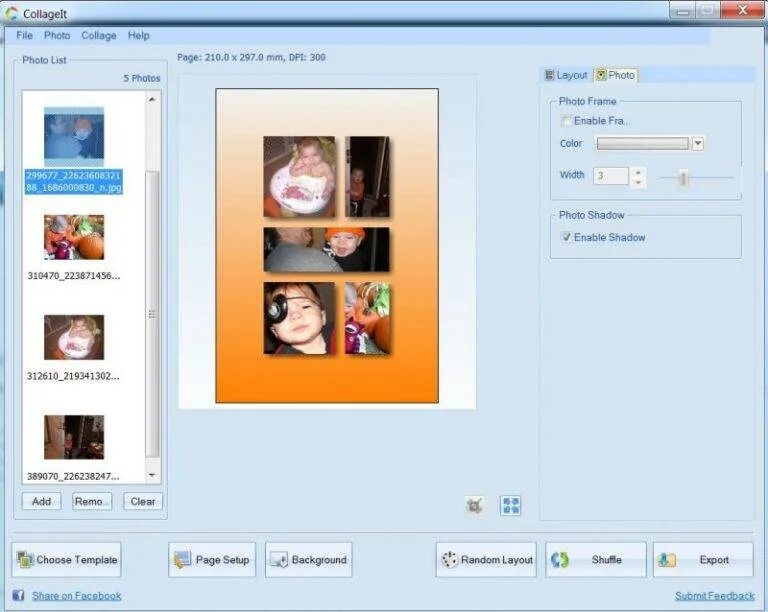Viewport: 768px width, 612px height.
Task: Click the fit-to-window icon below canvas
Action: coord(510,505)
